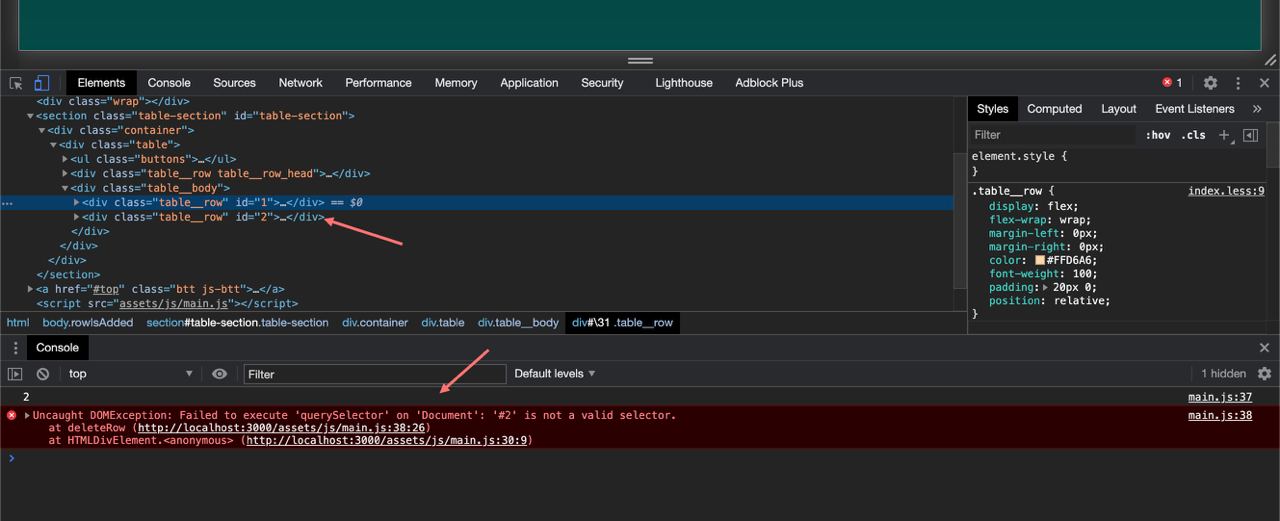Open the Performance tab
The height and width of the screenshot is (521, 1280).
[x=378, y=83]
